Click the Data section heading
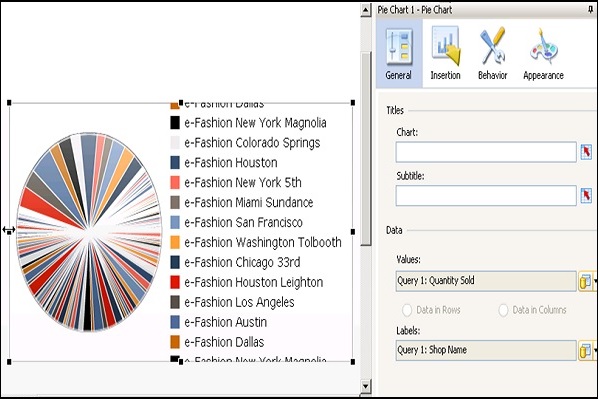 [394, 230]
